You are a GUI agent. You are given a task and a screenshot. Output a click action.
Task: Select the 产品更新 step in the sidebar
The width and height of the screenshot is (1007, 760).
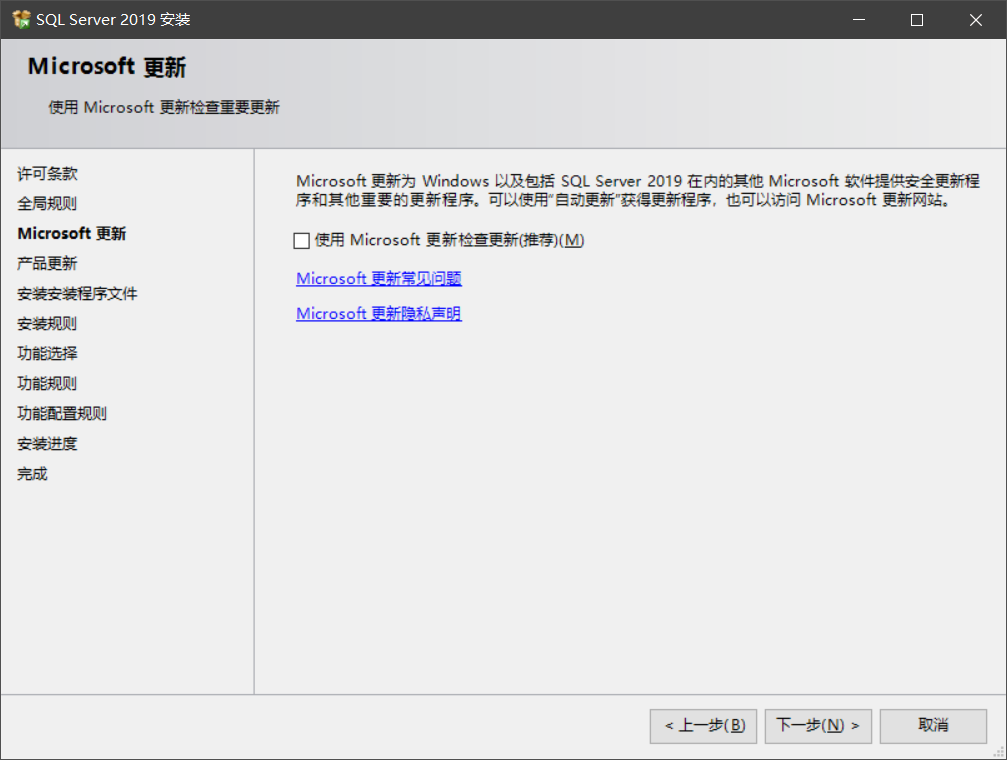pos(47,263)
